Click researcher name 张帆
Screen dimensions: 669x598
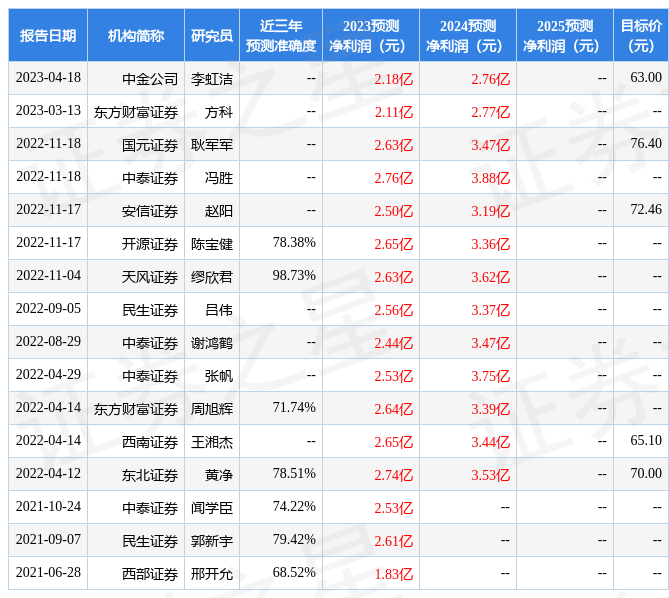coord(219,376)
